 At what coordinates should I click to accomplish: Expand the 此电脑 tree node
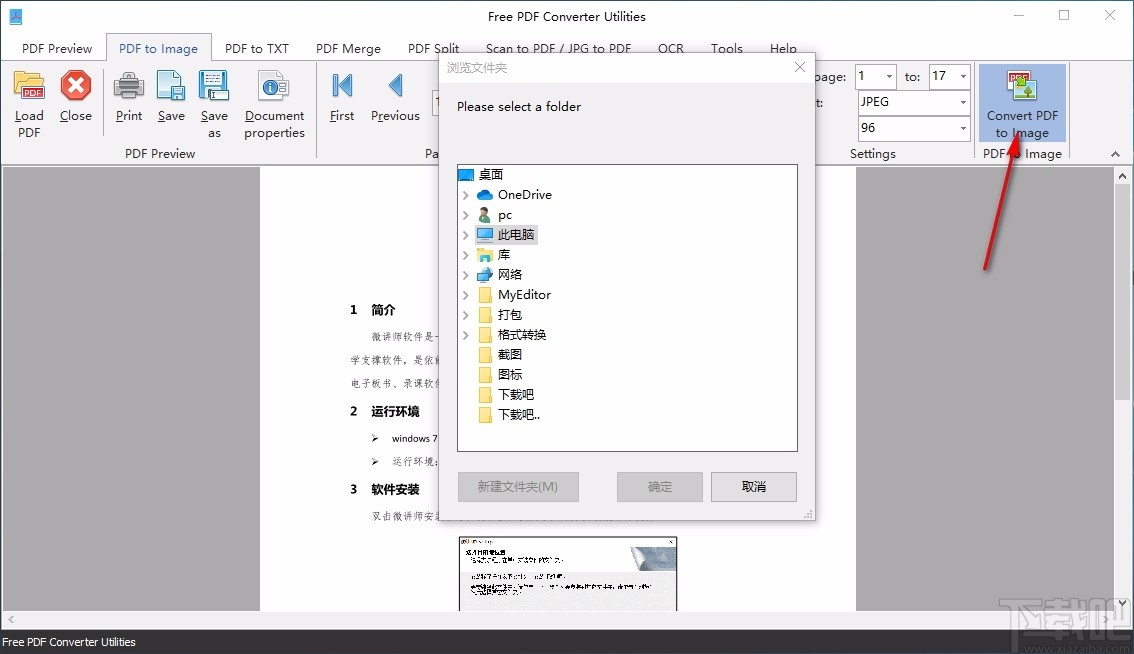tap(465, 234)
